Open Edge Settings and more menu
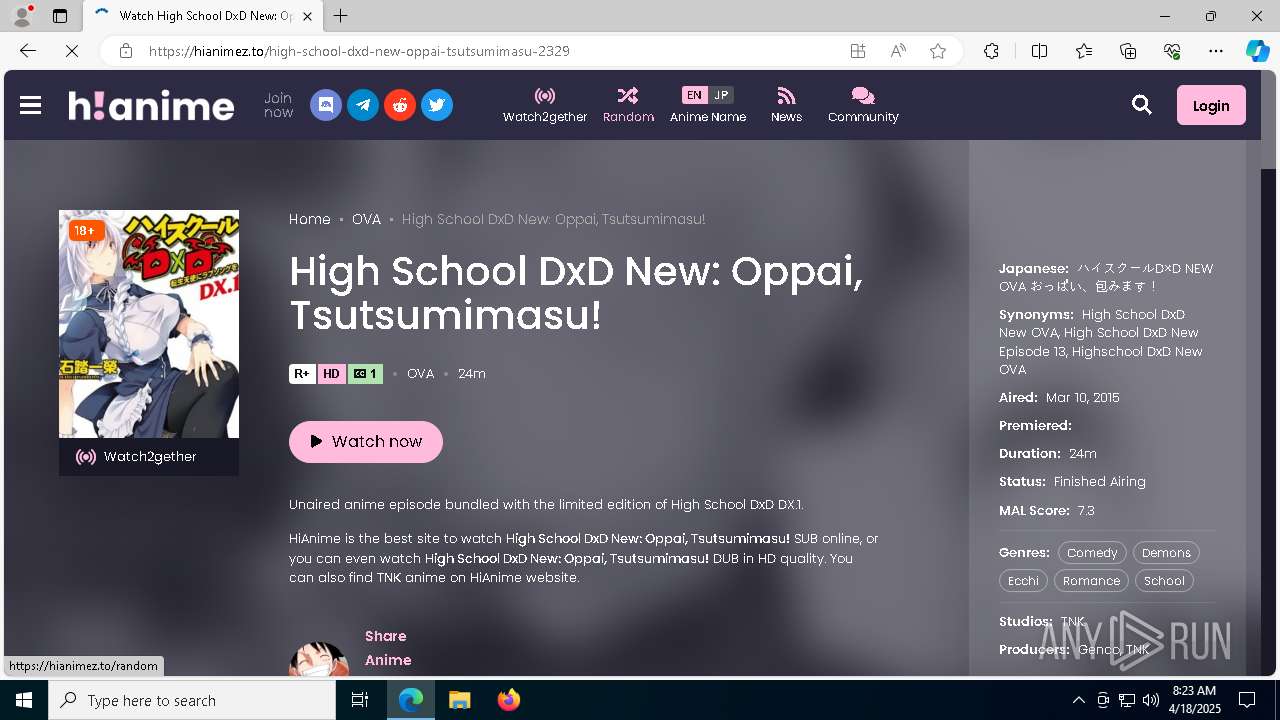The width and height of the screenshot is (1280, 720). pyautogui.click(x=1216, y=51)
